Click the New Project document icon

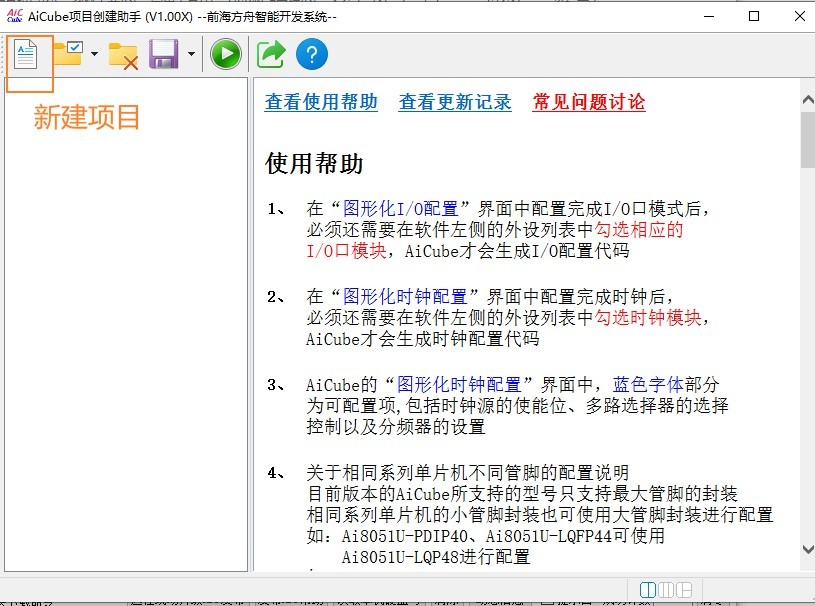26,54
